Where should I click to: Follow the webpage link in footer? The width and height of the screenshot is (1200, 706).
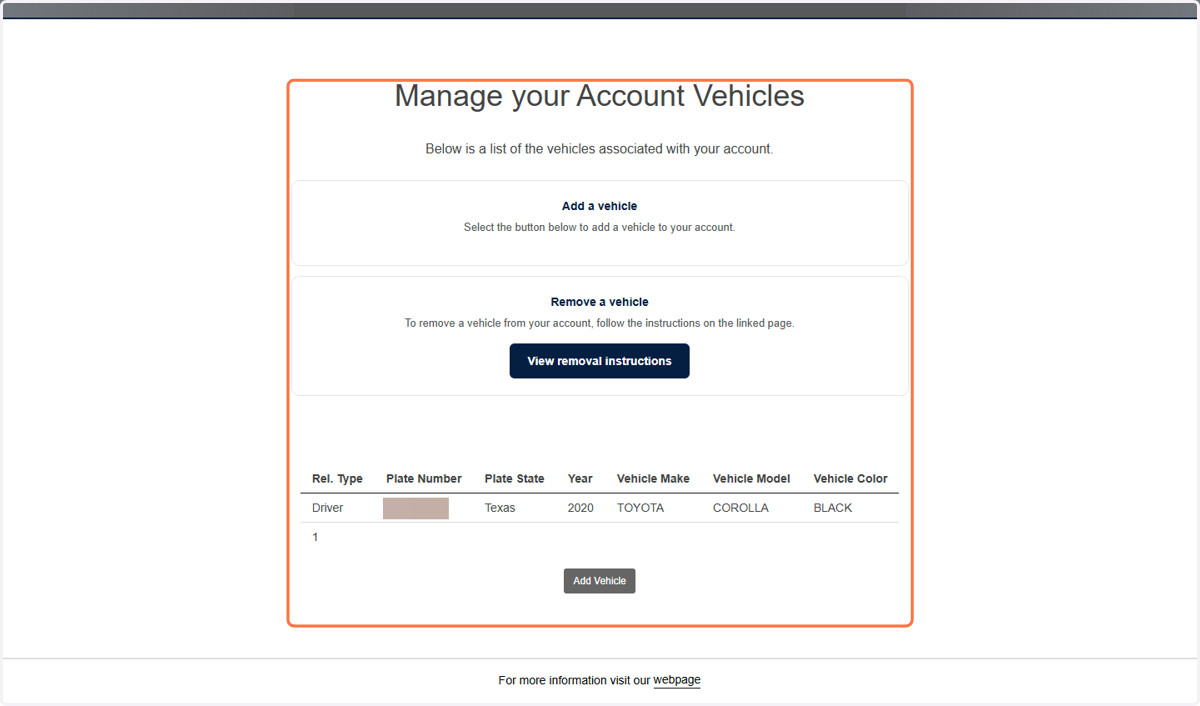(x=677, y=680)
